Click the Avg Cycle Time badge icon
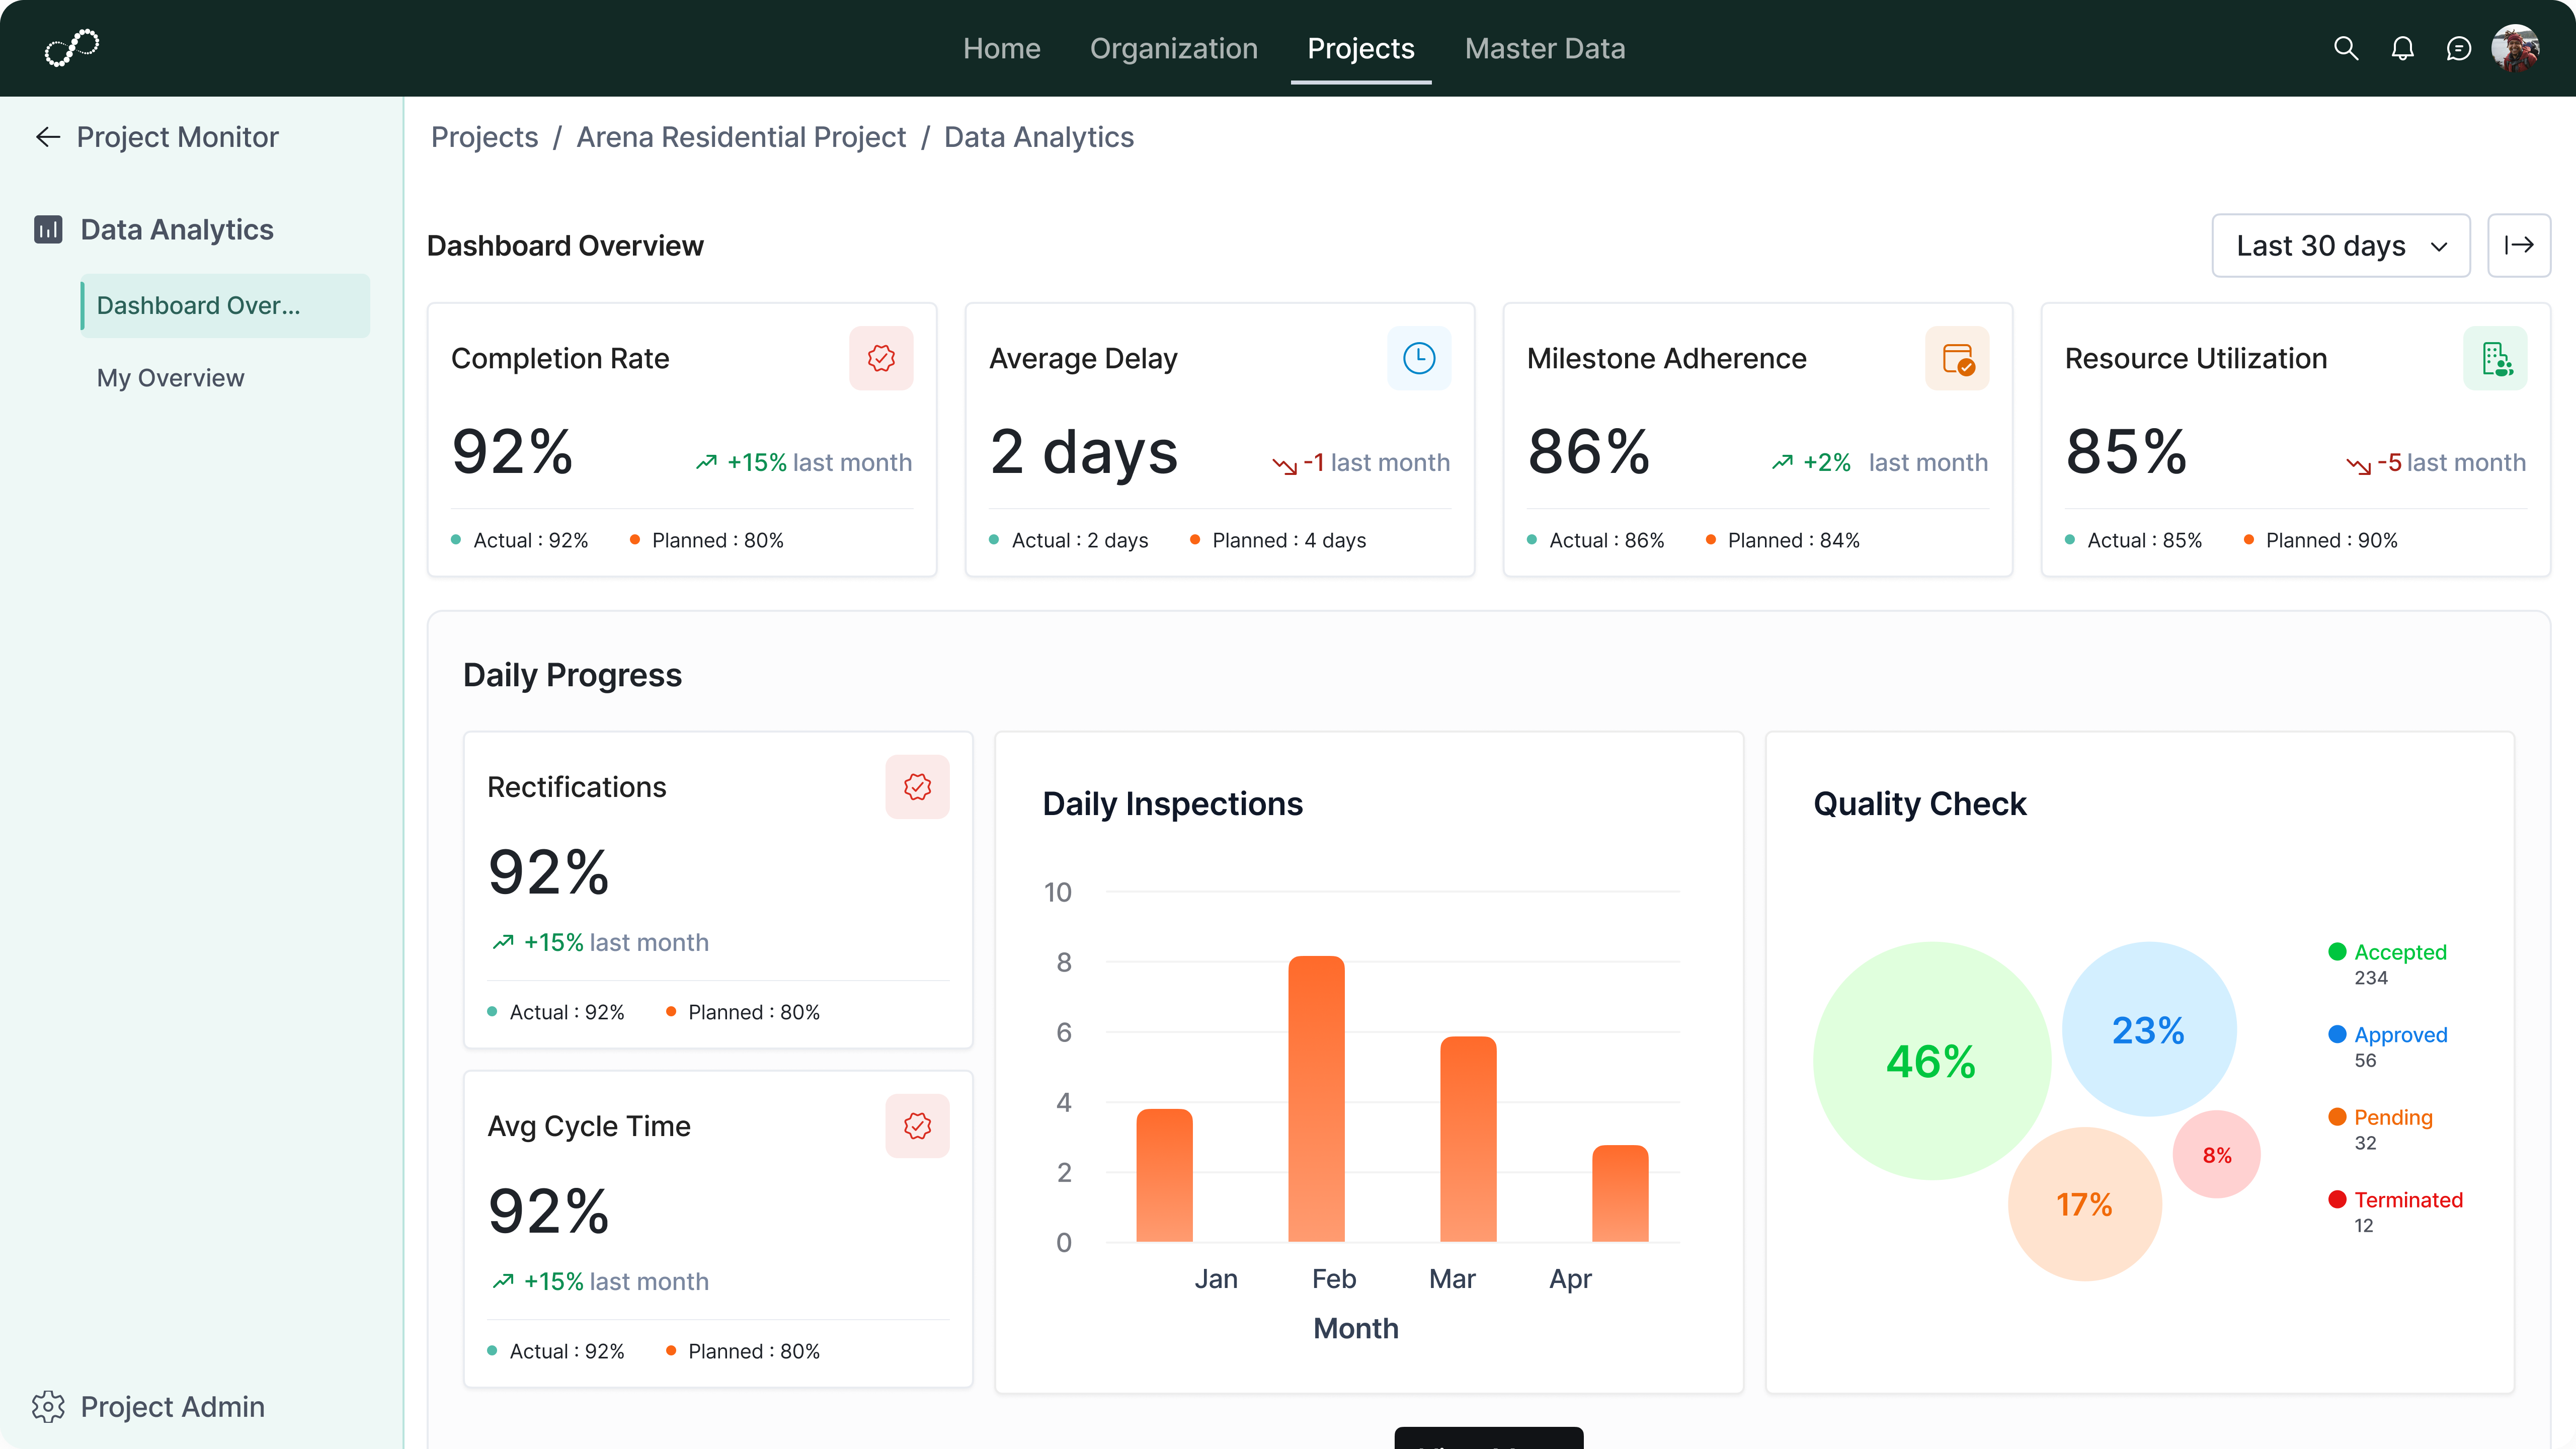The width and height of the screenshot is (2576, 1449). click(x=917, y=1126)
